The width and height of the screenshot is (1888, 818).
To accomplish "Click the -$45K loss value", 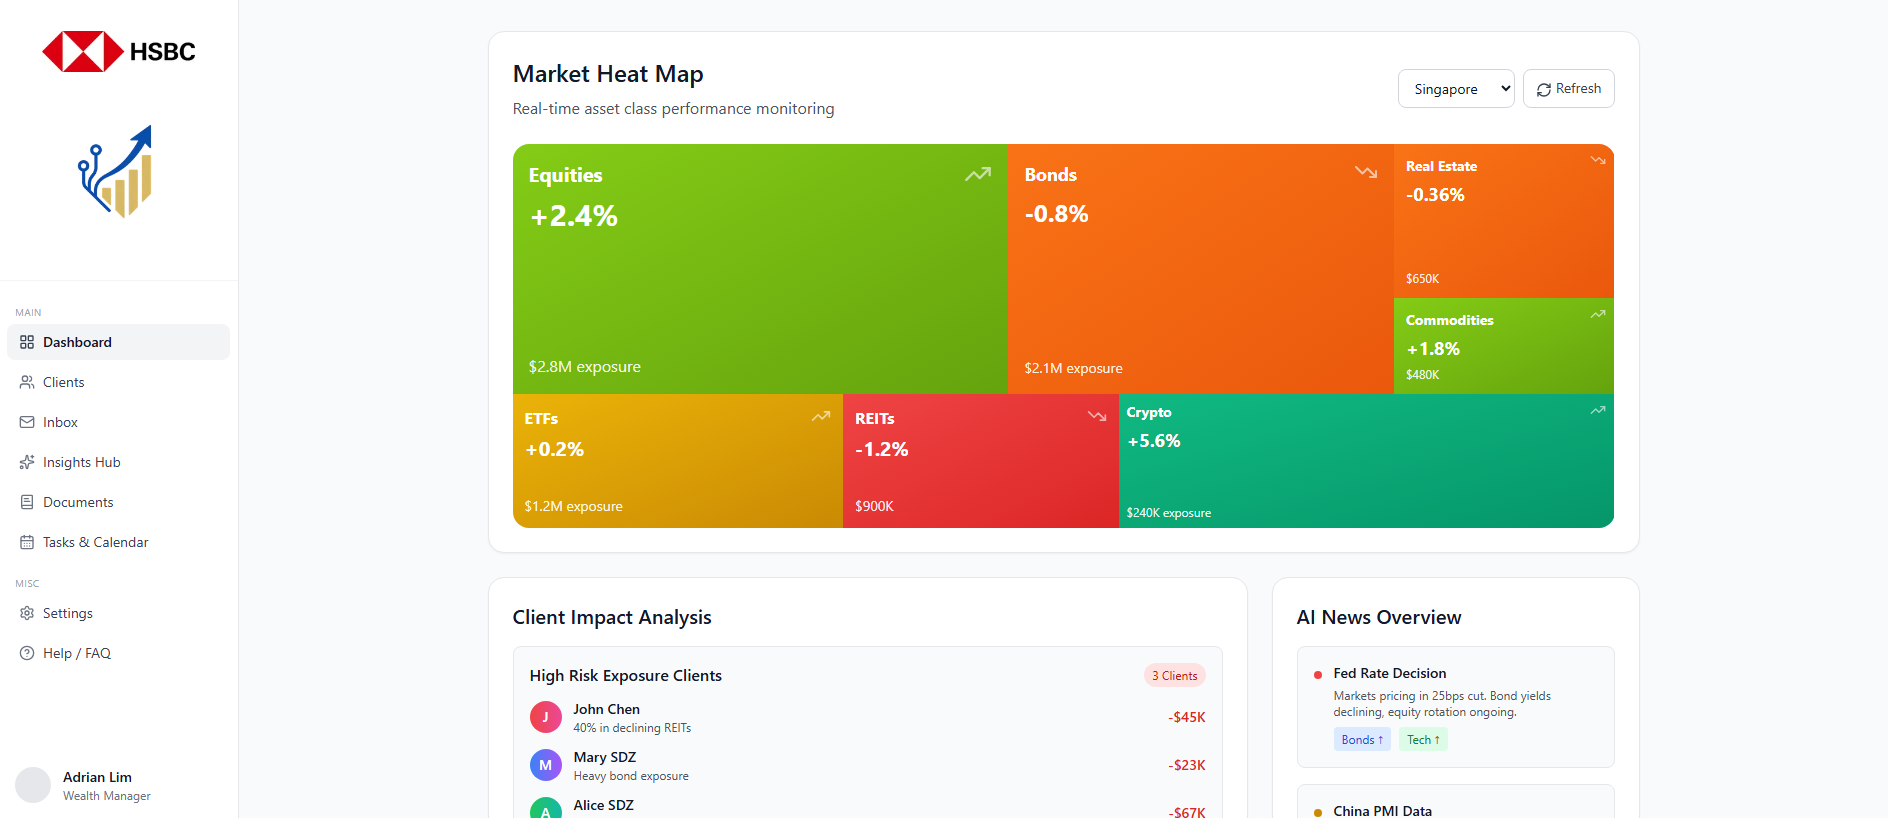I will [x=1187, y=717].
